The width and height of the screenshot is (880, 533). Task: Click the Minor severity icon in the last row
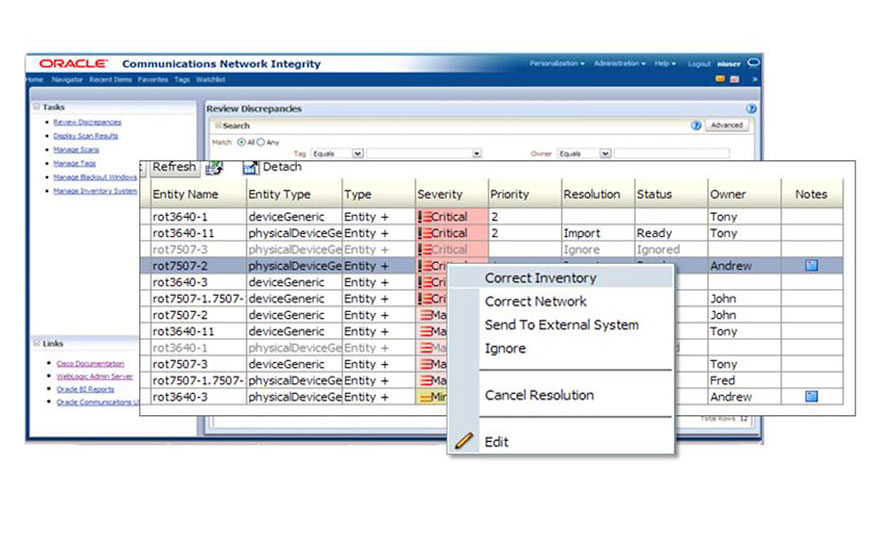click(x=426, y=397)
